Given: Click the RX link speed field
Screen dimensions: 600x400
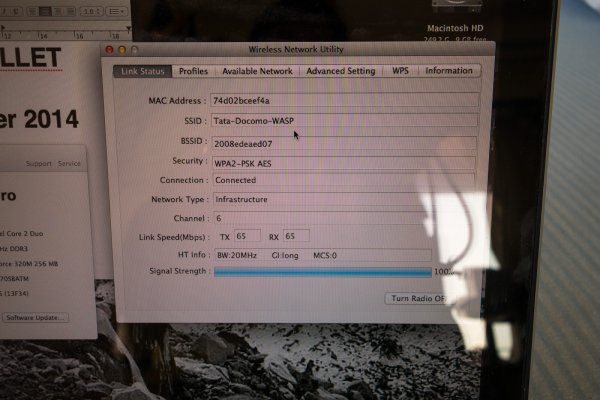Looking at the screenshot, I should 296,236.
